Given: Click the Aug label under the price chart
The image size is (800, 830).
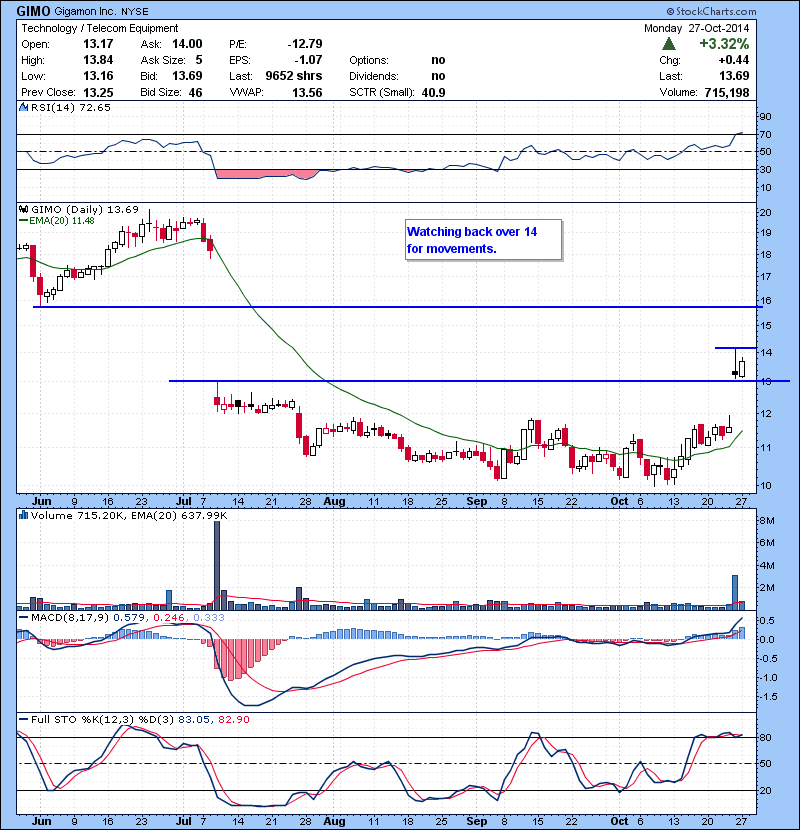Looking at the screenshot, I should (x=335, y=501).
